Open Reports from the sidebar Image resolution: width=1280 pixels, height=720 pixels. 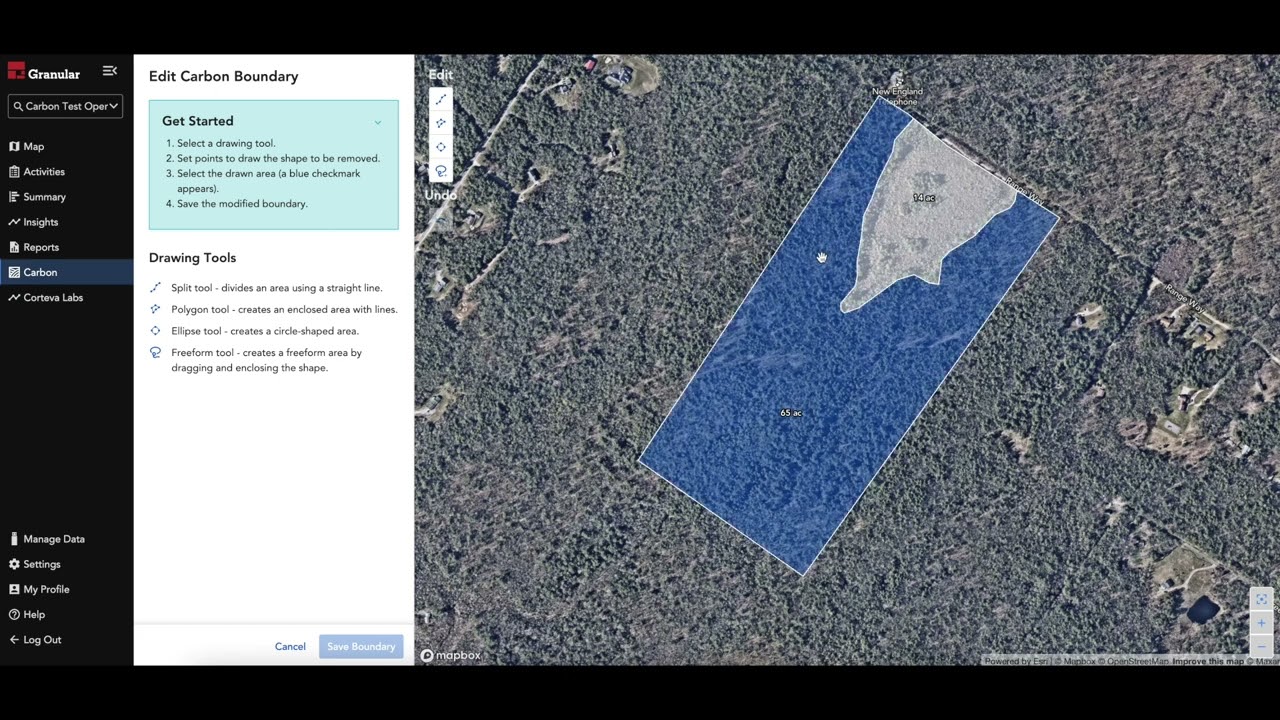click(66, 247)
